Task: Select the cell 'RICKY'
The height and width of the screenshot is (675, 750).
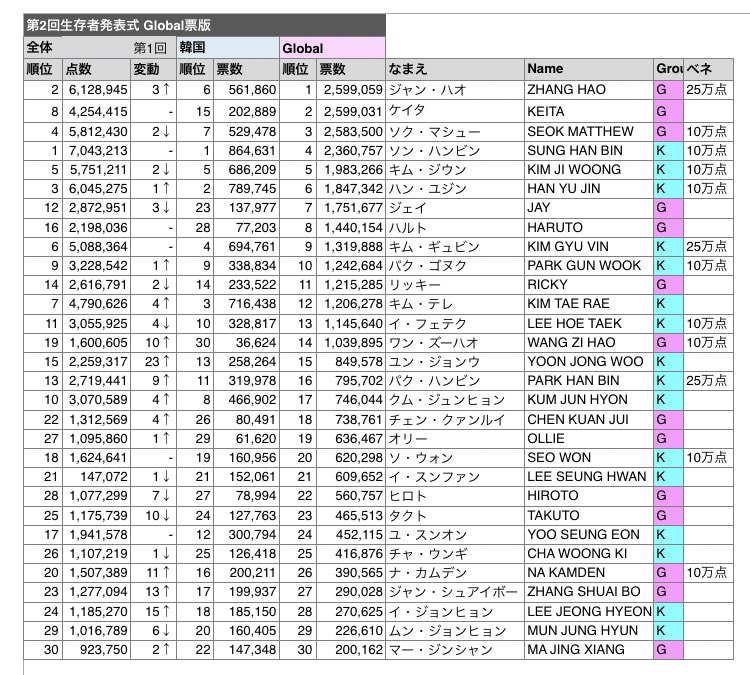Action: tap(589, 285)
